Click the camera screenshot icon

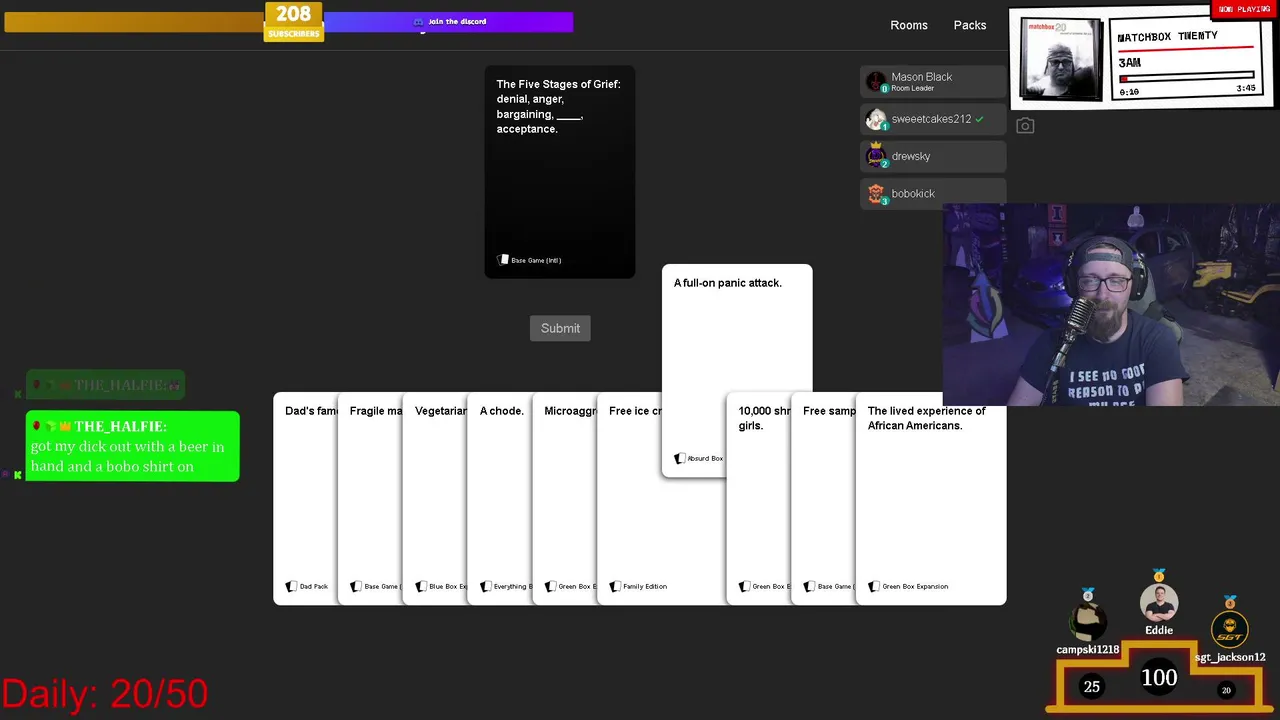pyautogui.click(x=1025, y=126)
